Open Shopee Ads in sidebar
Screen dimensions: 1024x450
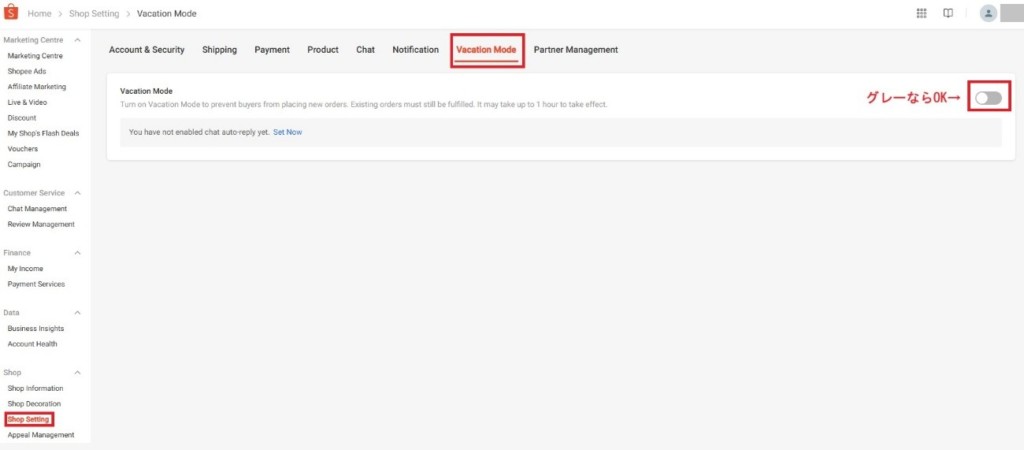click(28, 71)
